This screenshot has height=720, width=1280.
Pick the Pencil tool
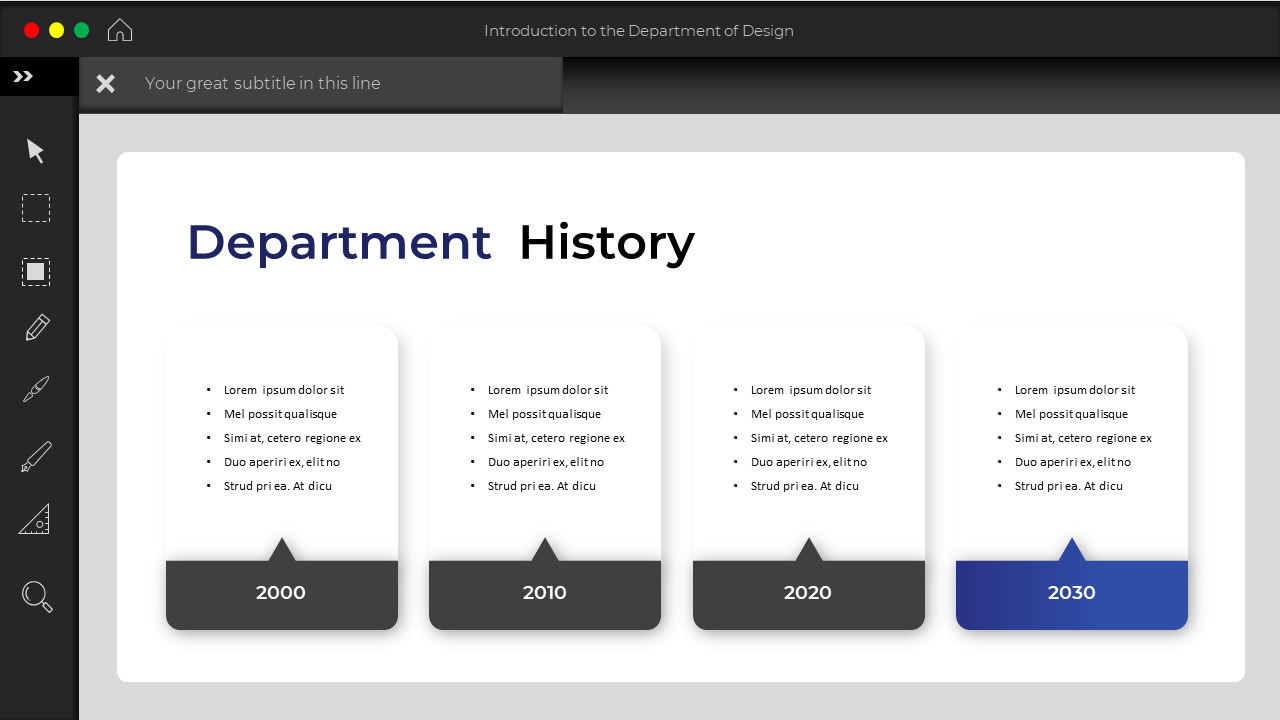[35, 327]
